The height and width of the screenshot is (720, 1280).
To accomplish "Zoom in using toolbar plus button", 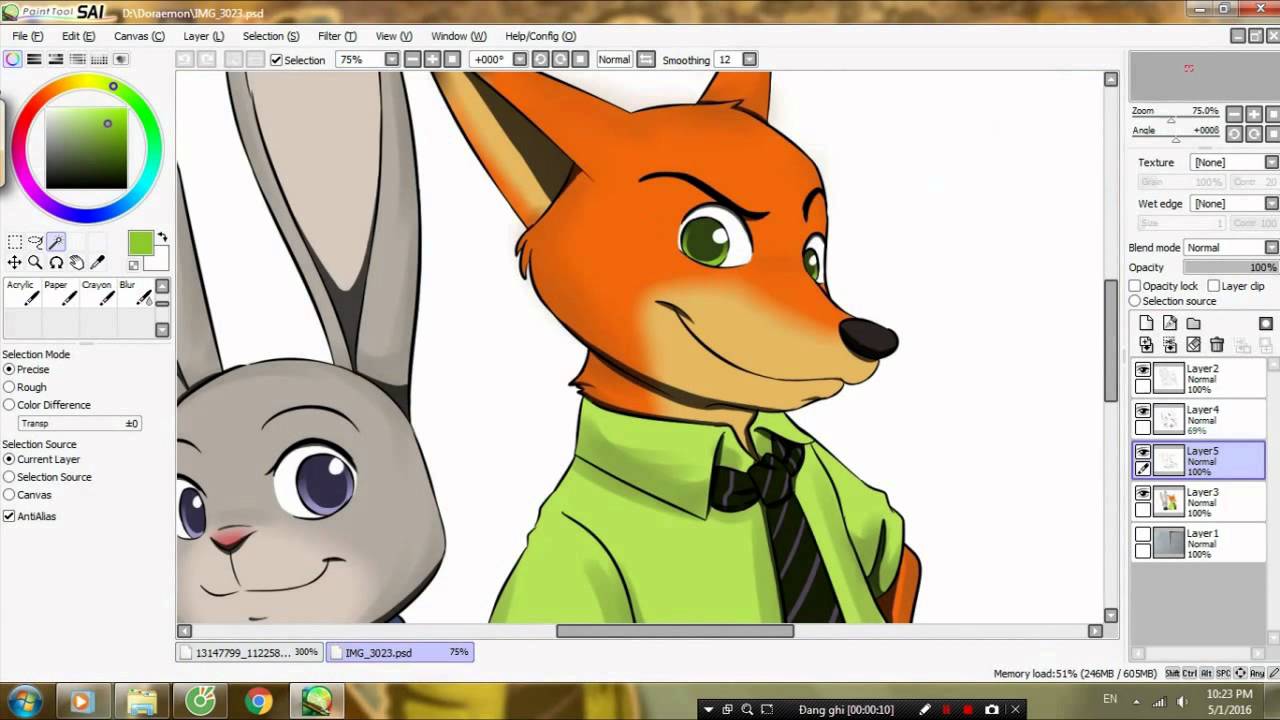I will [432, 59].
